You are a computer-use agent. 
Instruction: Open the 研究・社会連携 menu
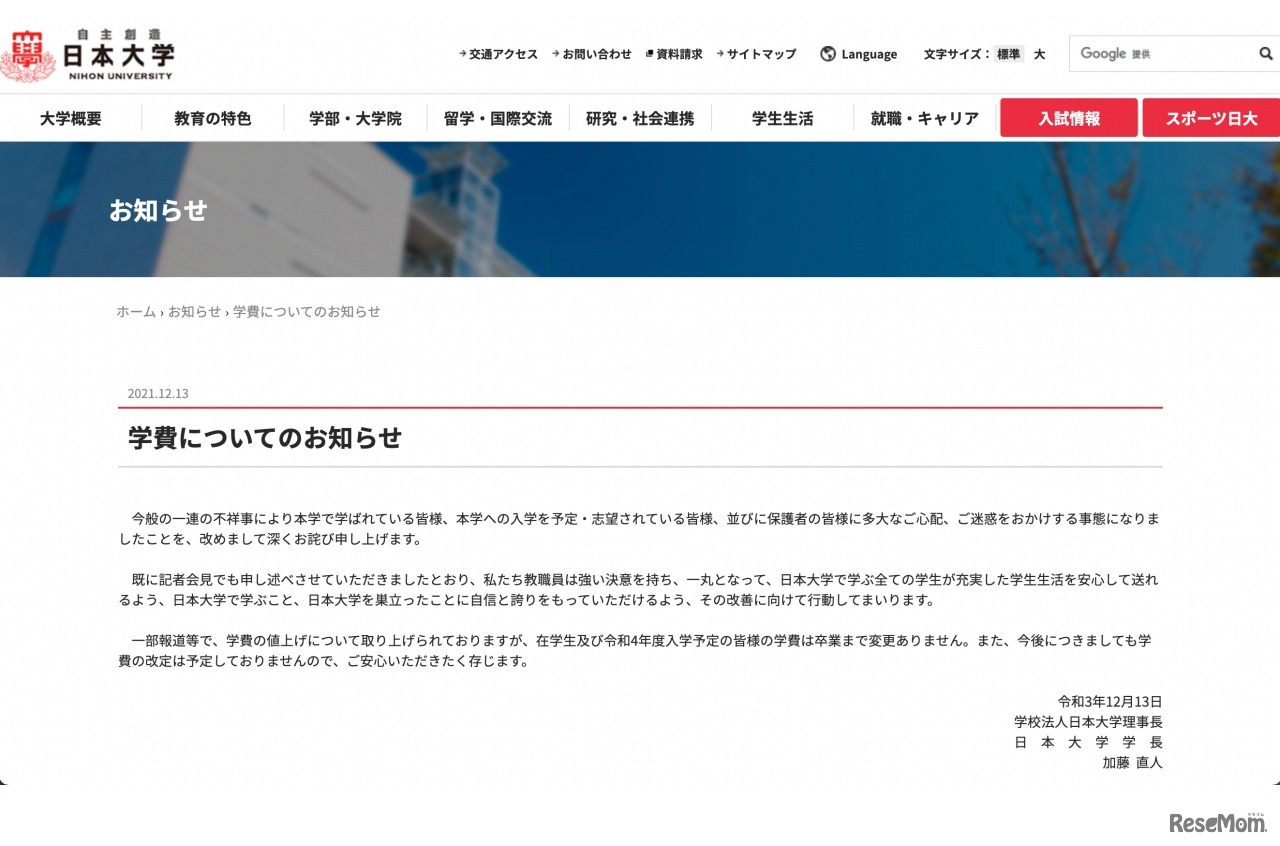click(640, 119)
